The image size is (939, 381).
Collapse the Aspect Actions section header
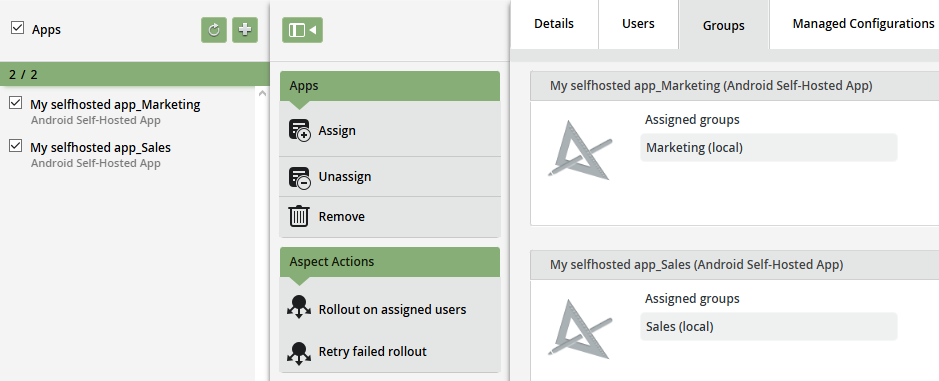click(x=389, y=262)
